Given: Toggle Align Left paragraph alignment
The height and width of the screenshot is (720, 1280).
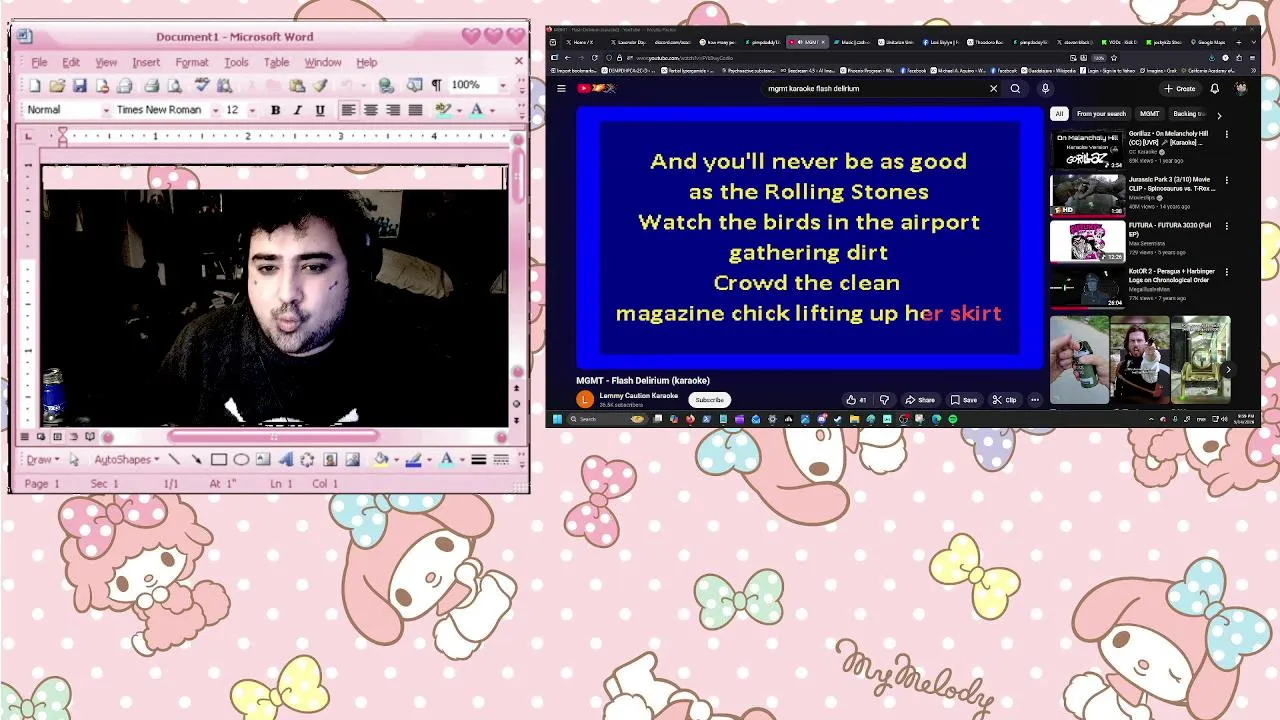Looking at the screenshot, I should [348, 110].
